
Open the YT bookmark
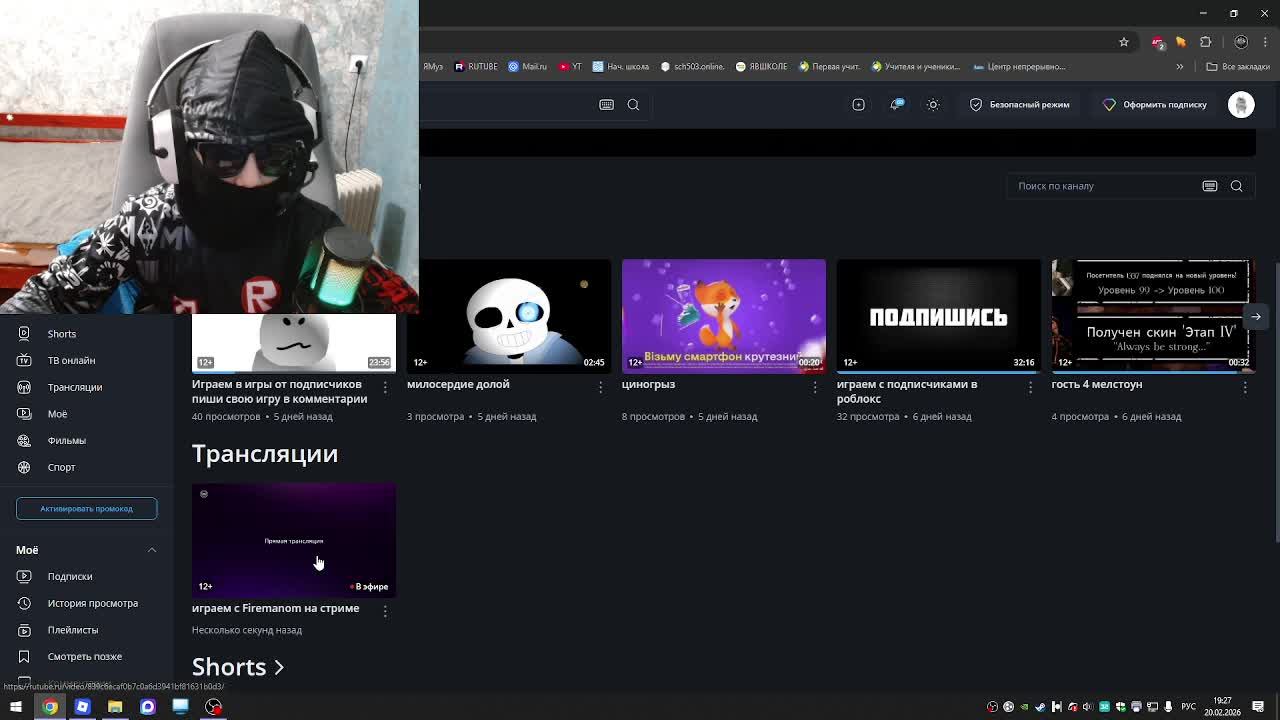[570, 67]
